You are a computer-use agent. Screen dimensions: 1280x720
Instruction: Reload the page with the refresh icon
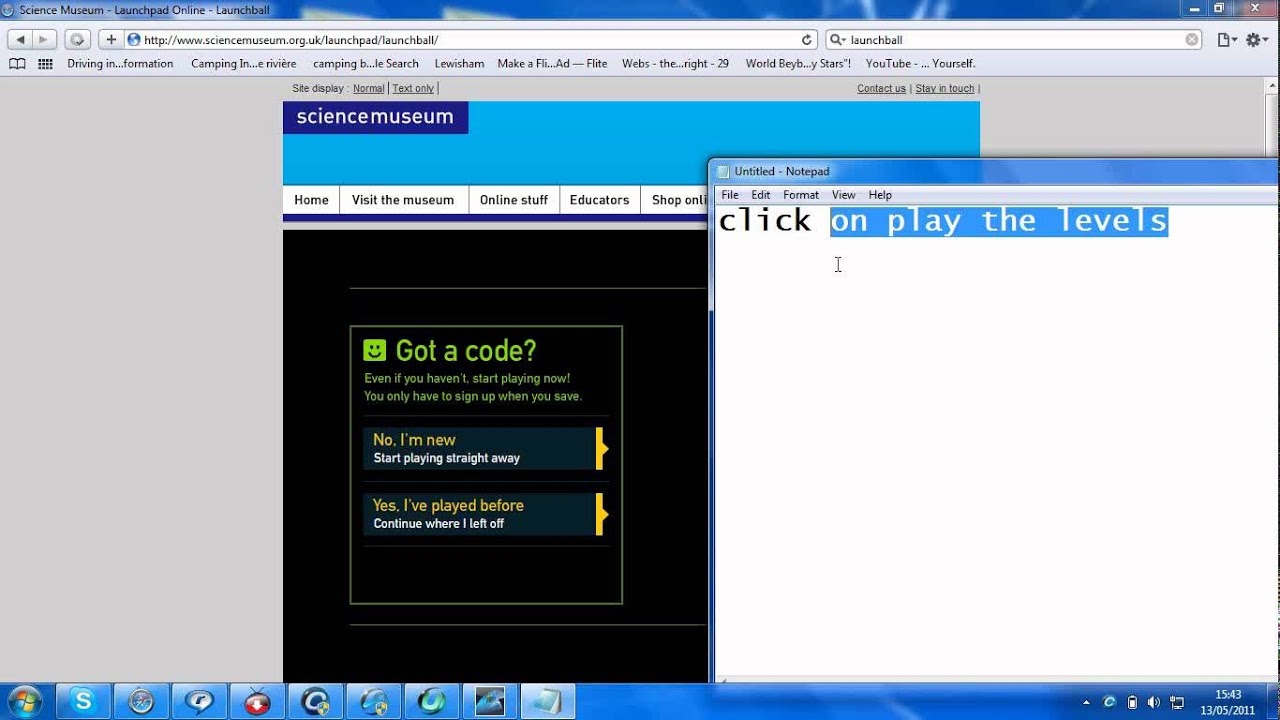point(807,40)
